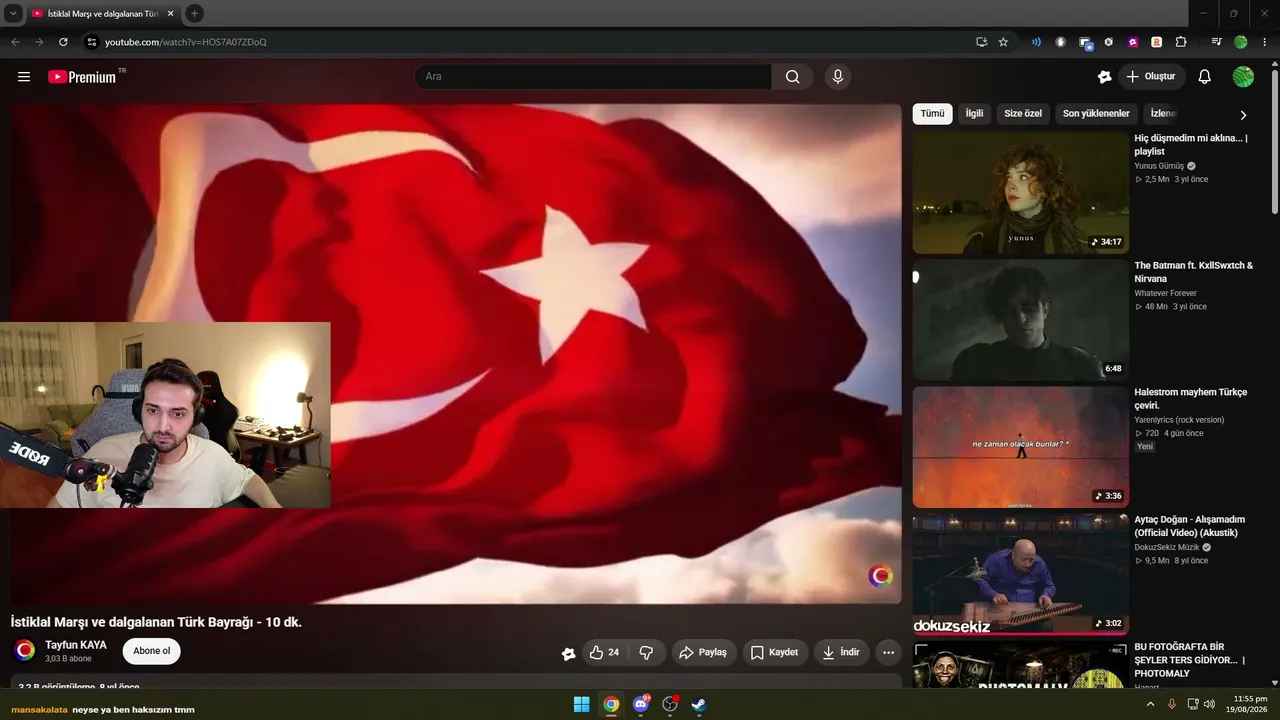Open Chrome three-dot menu
This screenshot has height=720, width=1280.
point(1265,42)
